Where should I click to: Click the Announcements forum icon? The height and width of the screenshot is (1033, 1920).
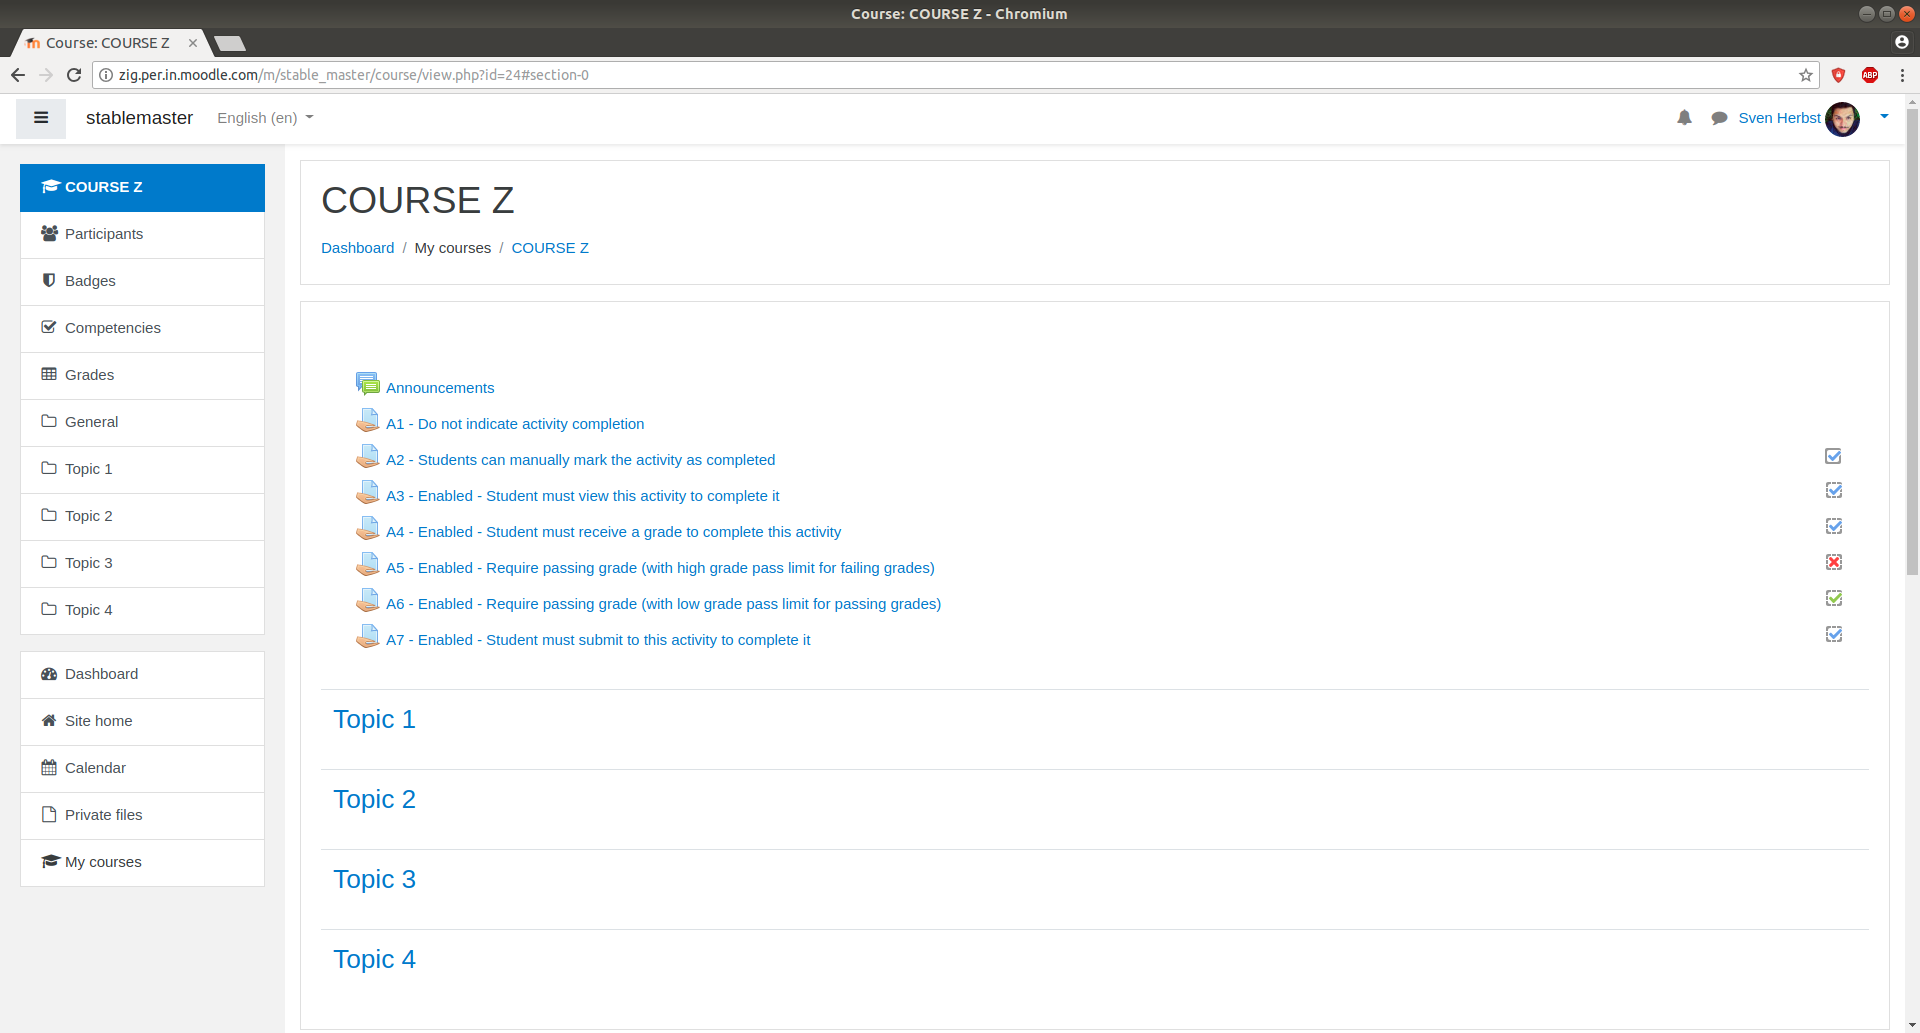(x=367, y=384)
